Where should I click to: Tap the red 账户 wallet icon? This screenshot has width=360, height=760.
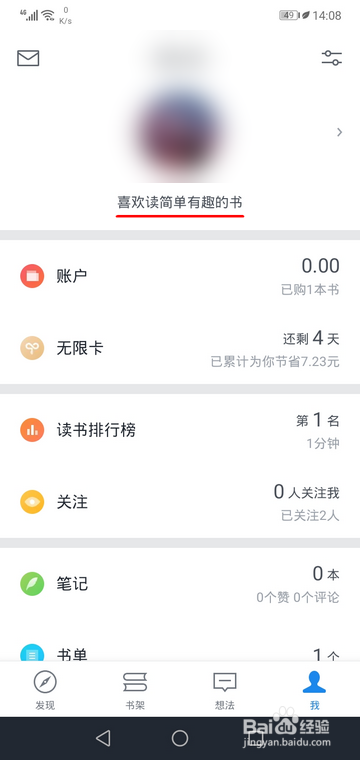pyautogui.click(x=32, y=276)
